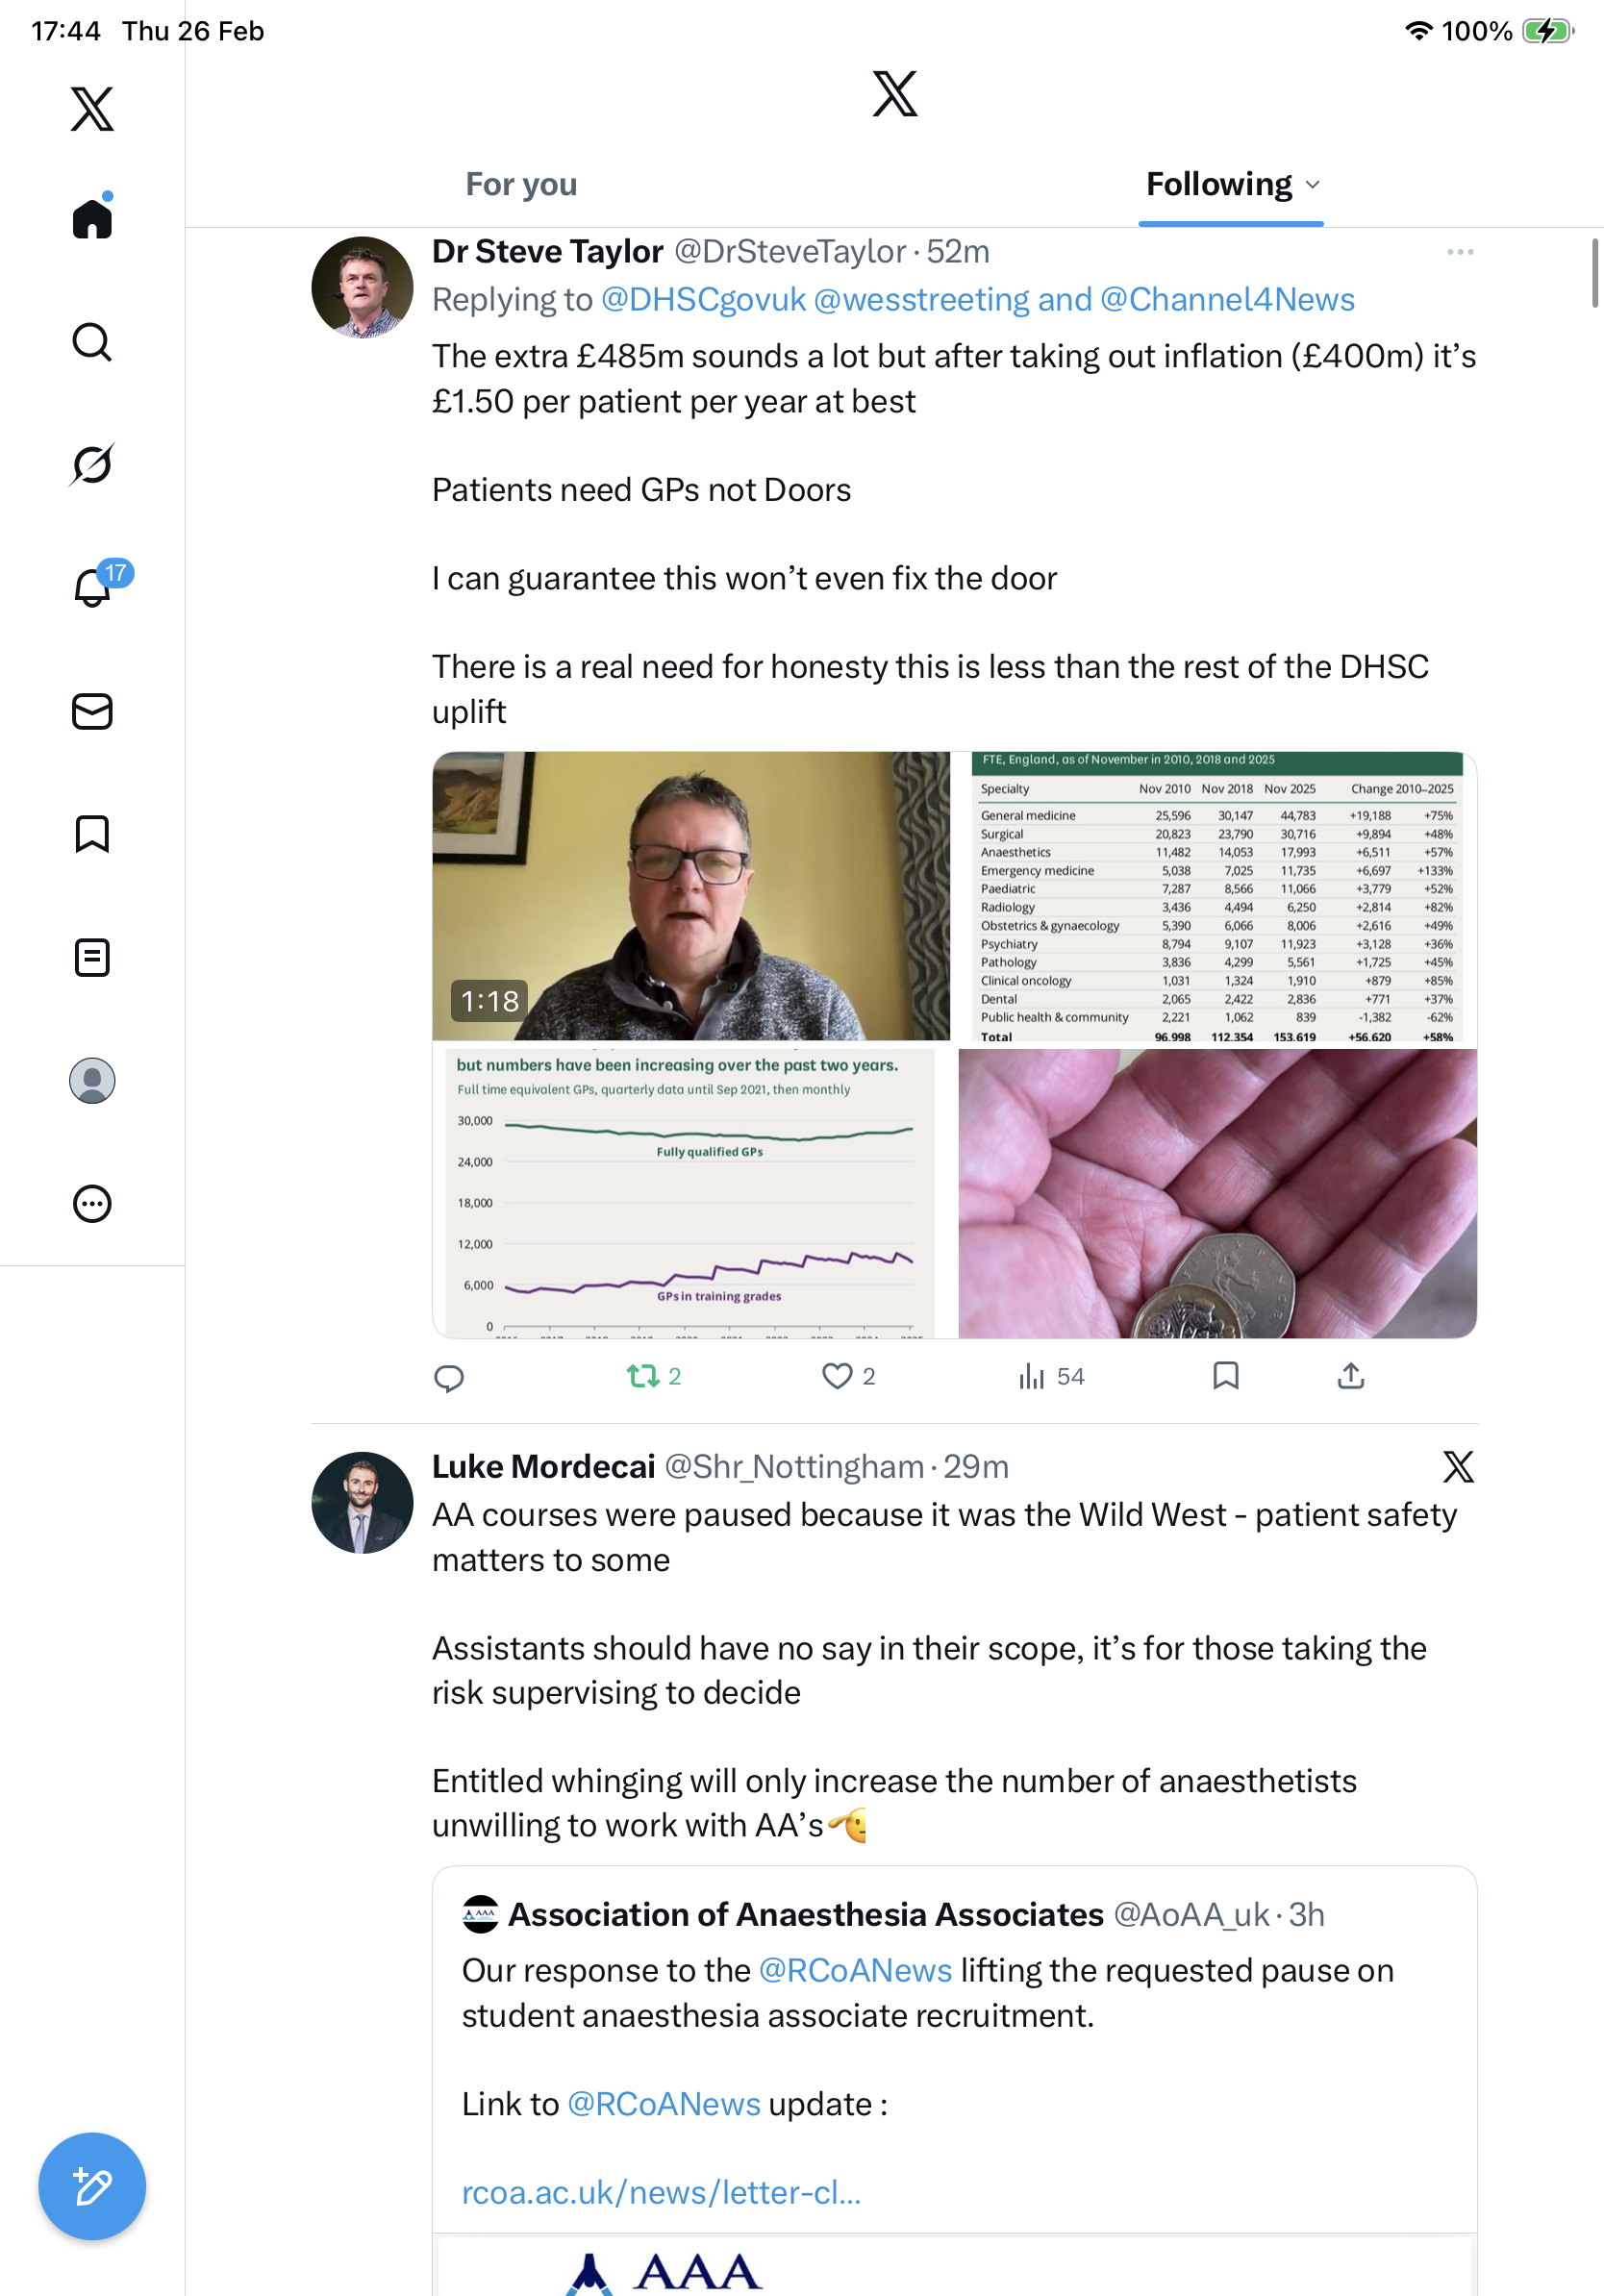1604x2296 pixels.
Task: Open the Lists icon in sidebar
Action: click(x=92, y=957)
